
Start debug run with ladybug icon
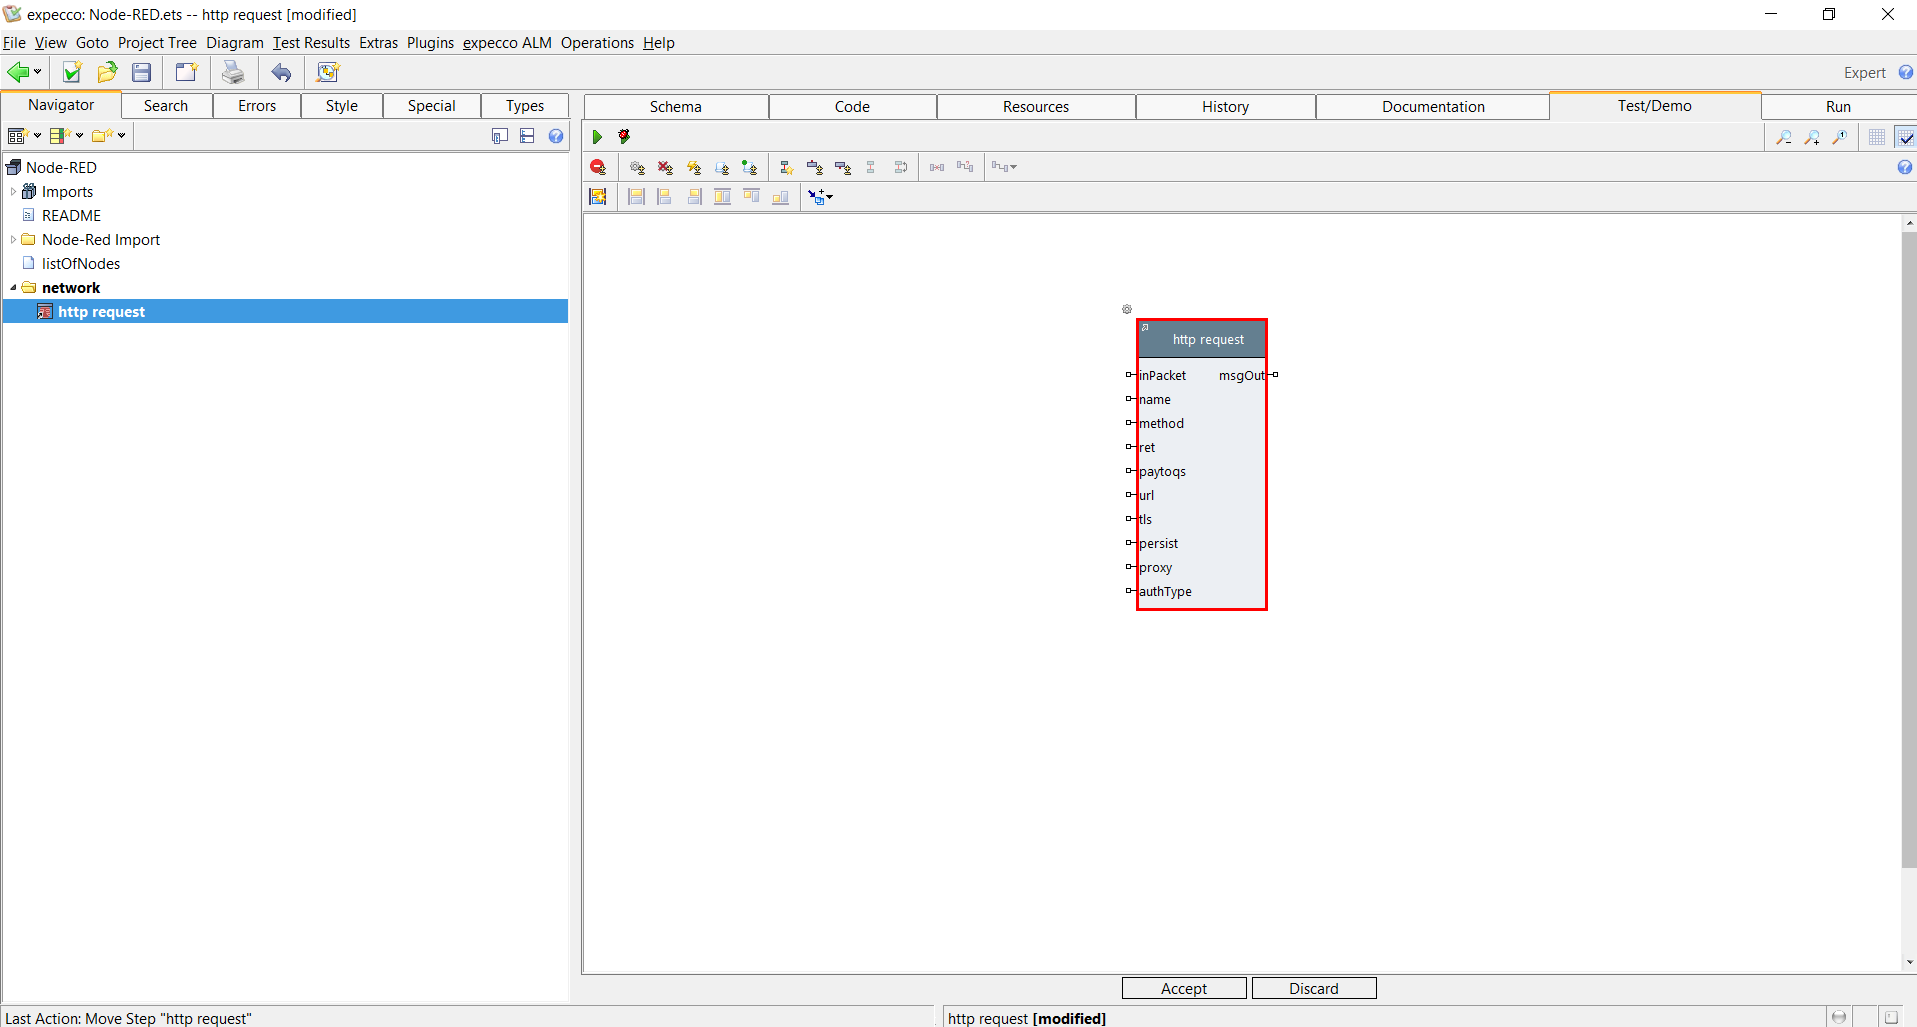point(624,137)
